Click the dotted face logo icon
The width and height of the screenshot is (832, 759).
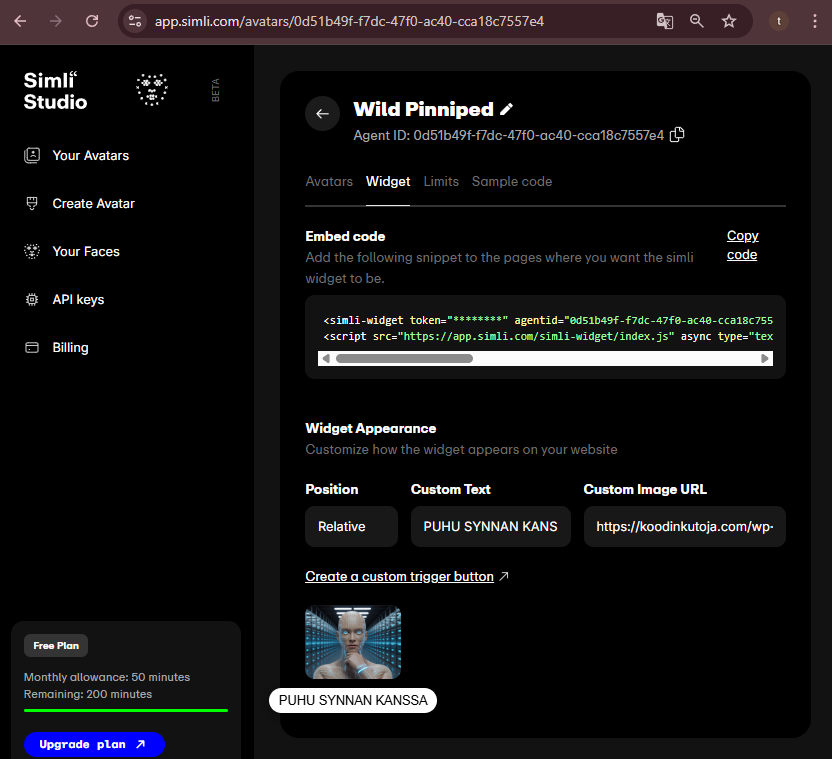point(152,89)
